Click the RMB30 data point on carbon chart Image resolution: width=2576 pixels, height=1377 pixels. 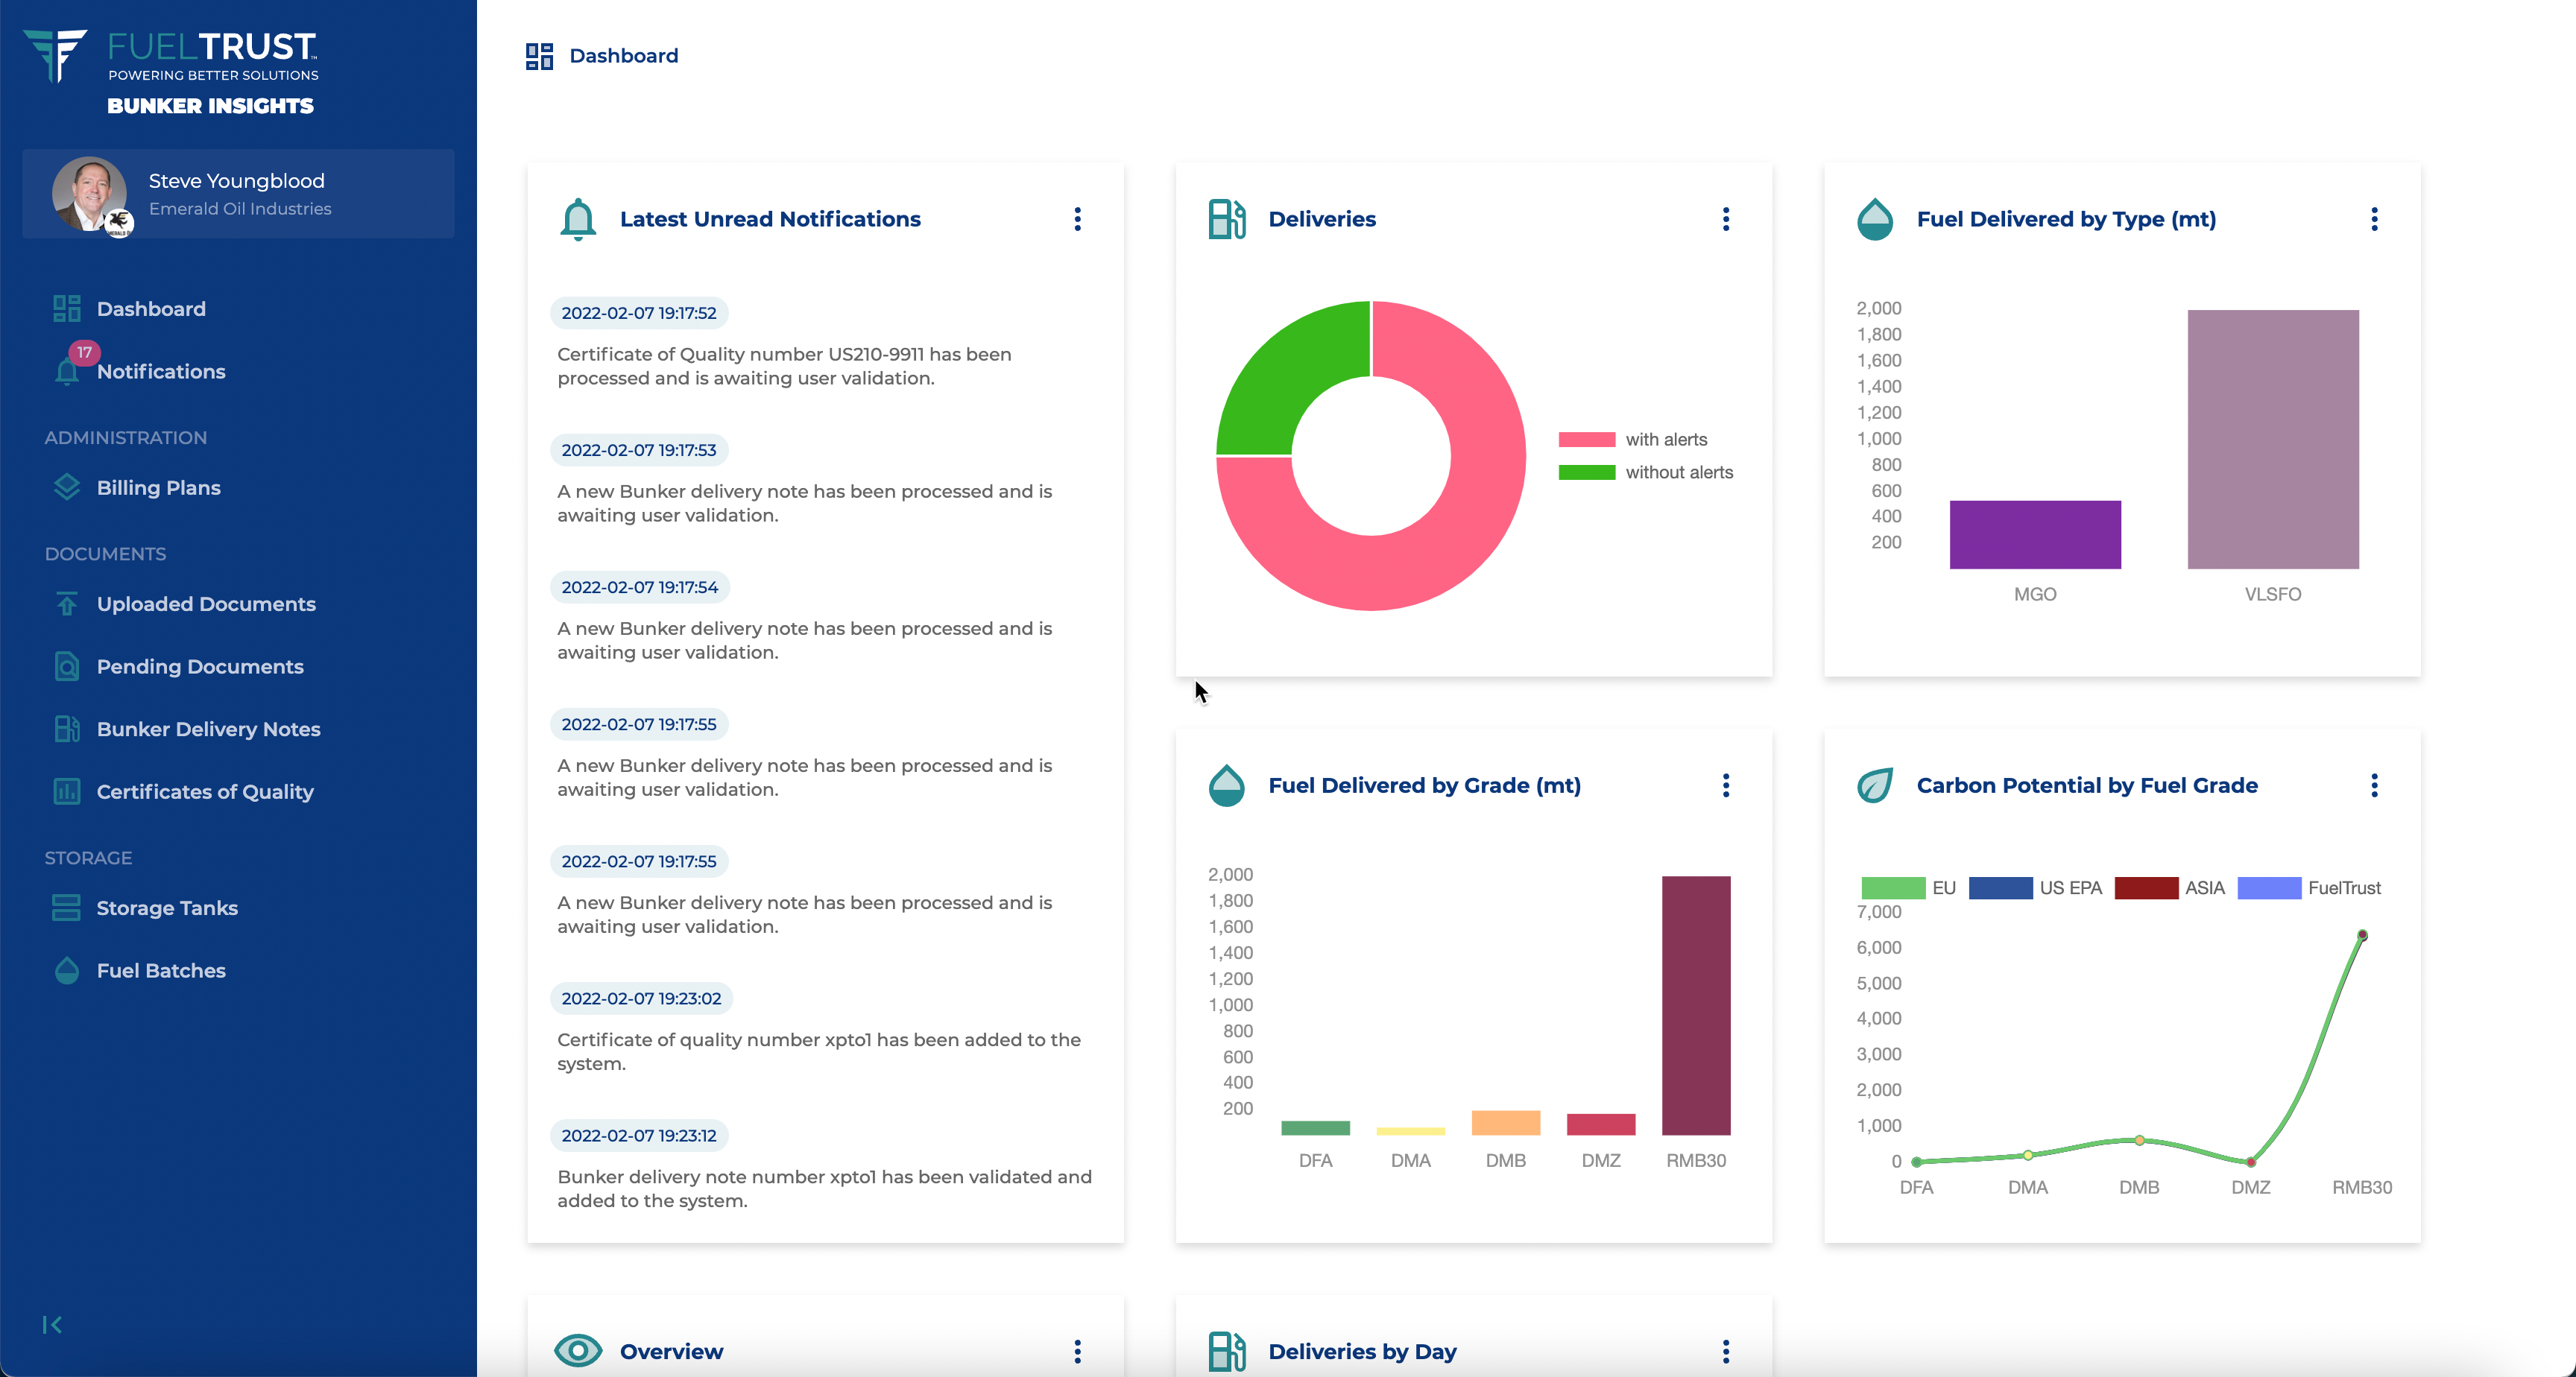click(x=2362, y=936)
